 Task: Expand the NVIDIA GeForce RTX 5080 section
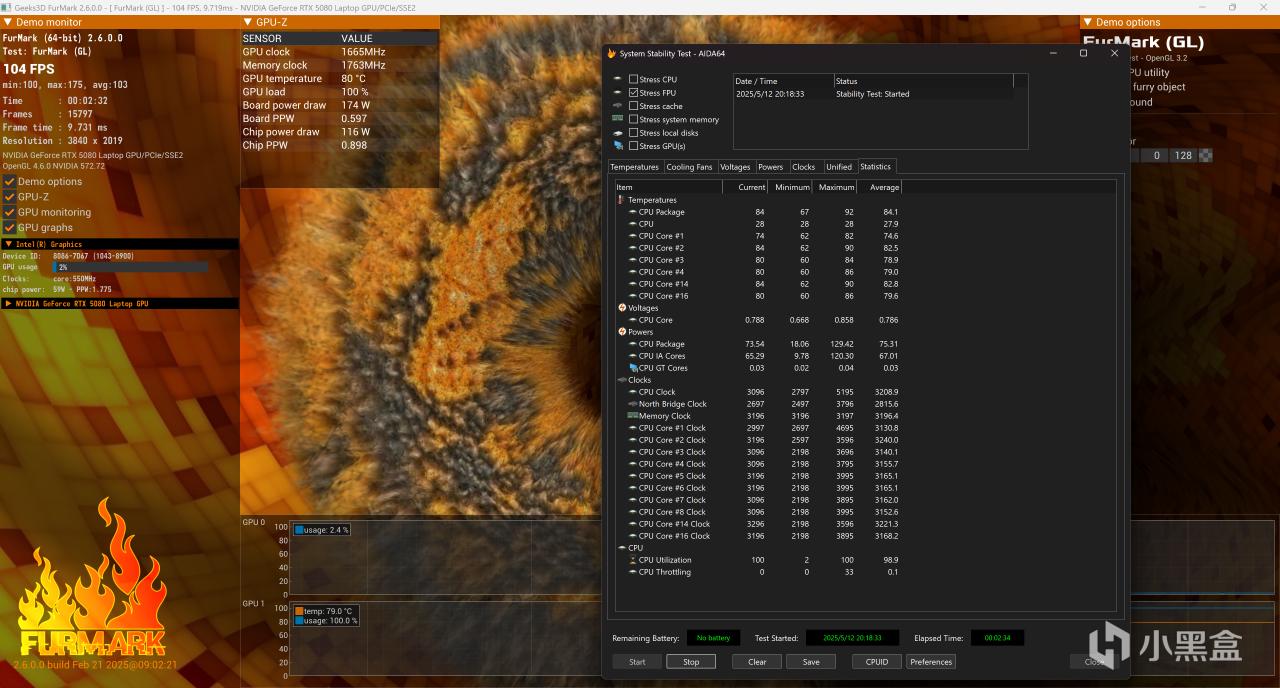(x=9, y=303)
